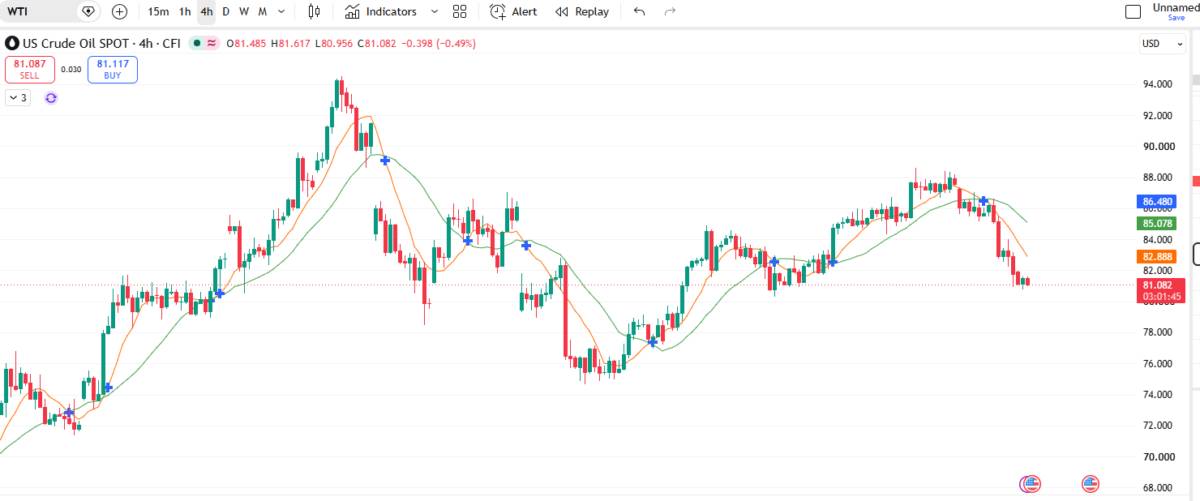This screenshot has width=1200, height=501.
Task: Open the Indicators dialog
Action: click(381, 11)
